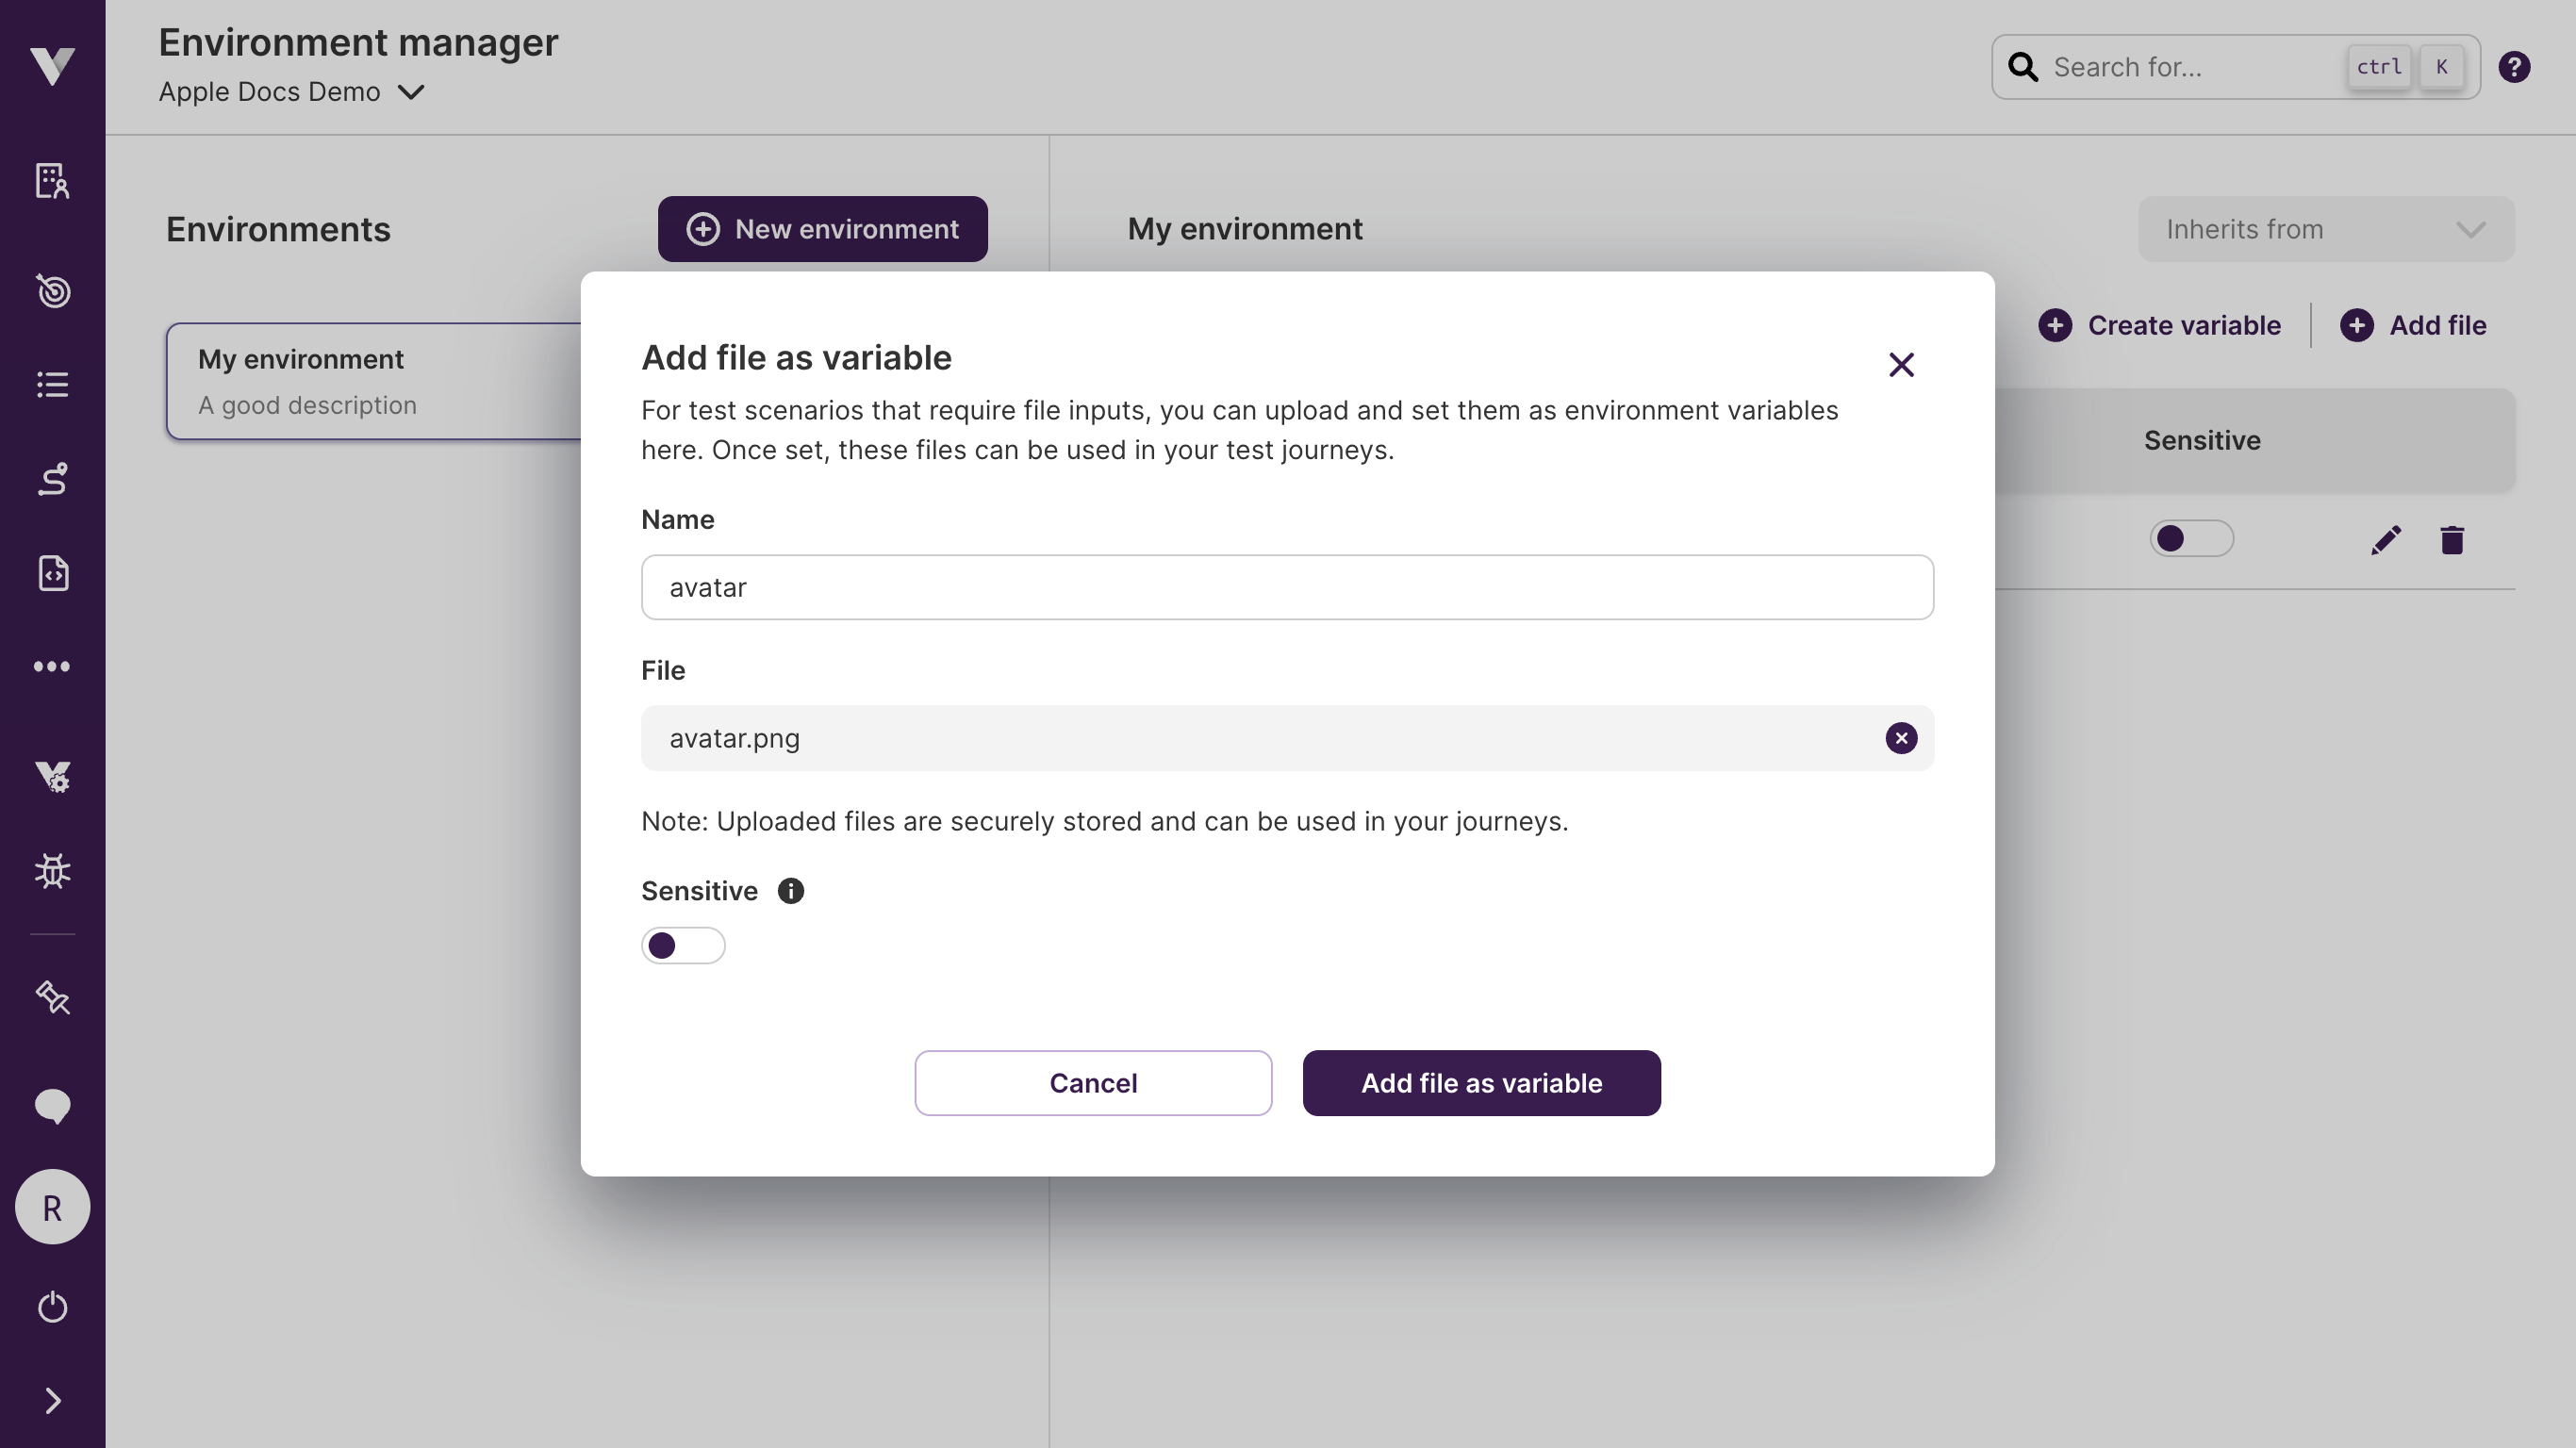
Task: Open the chat bubble icon in sidebar
Action: [52, 1105]
